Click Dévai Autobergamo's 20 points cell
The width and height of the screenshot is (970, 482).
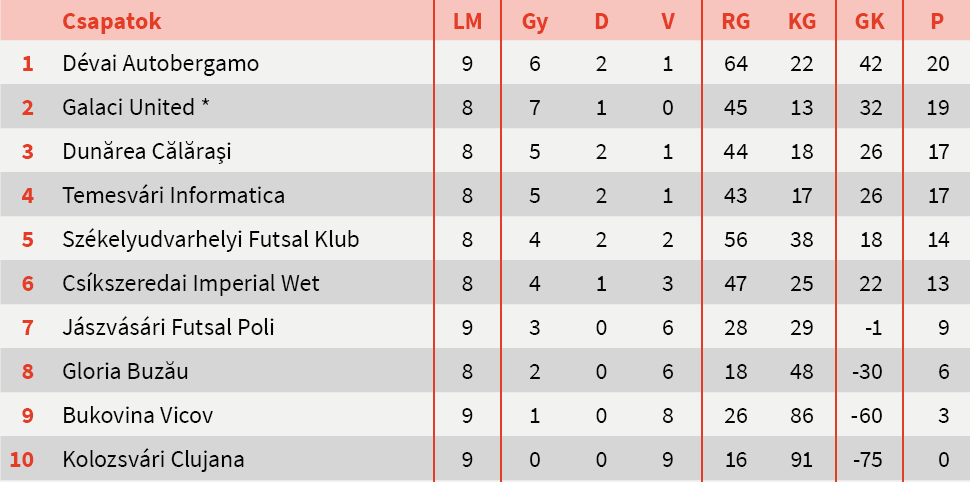(937, 64)
